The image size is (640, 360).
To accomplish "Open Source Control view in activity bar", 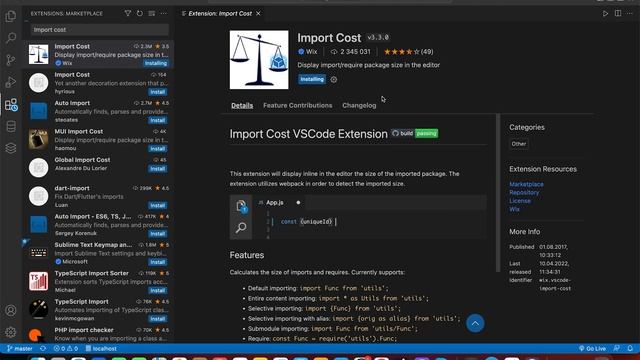I will tap(11, 60).
